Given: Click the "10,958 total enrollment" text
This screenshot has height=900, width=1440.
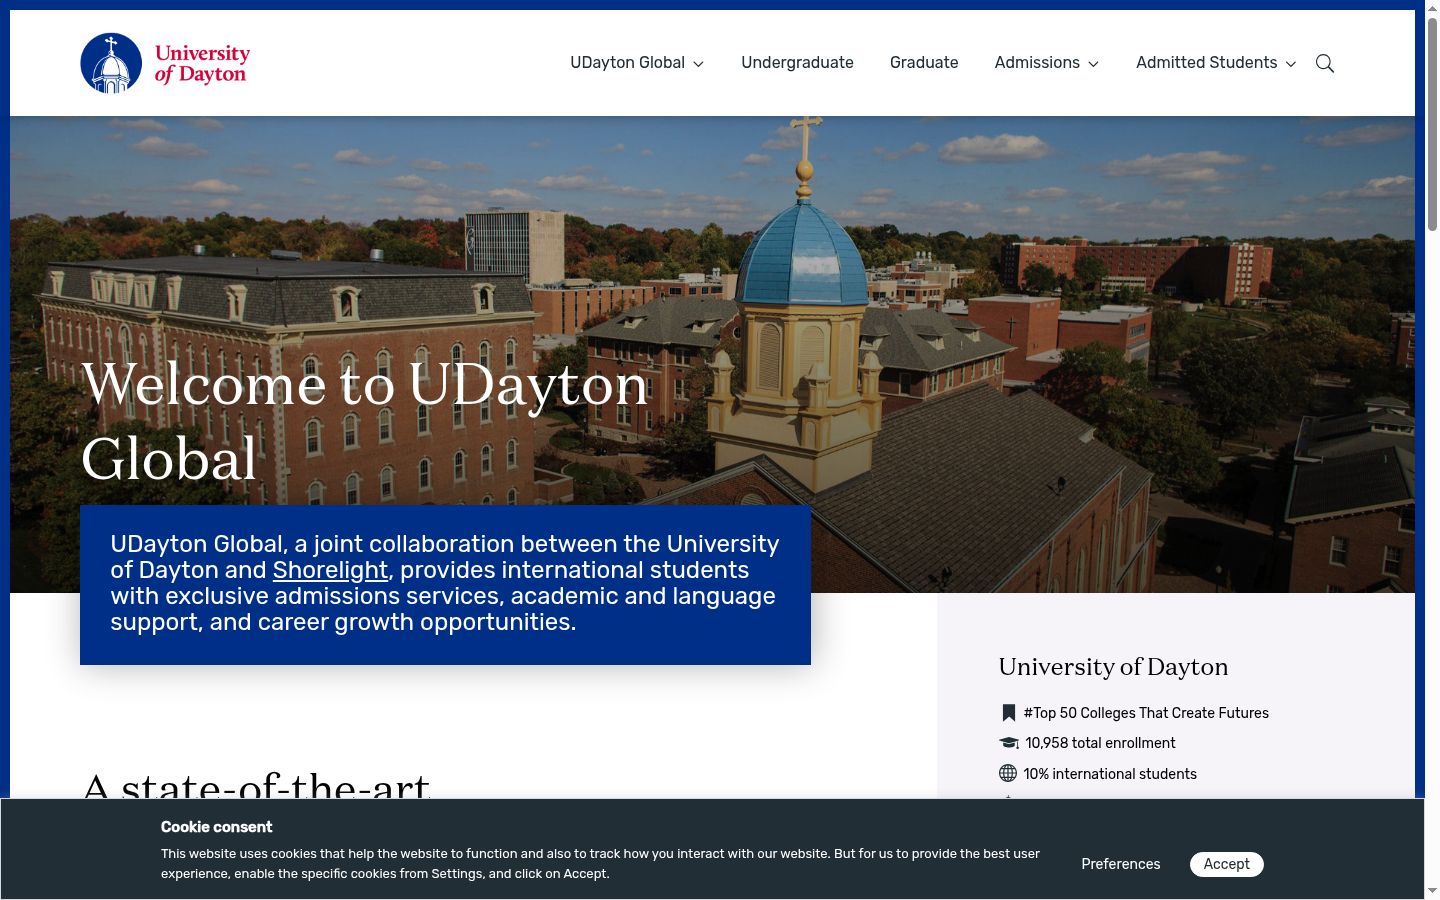Looking at the screenshot, I should click(1100, 743).
